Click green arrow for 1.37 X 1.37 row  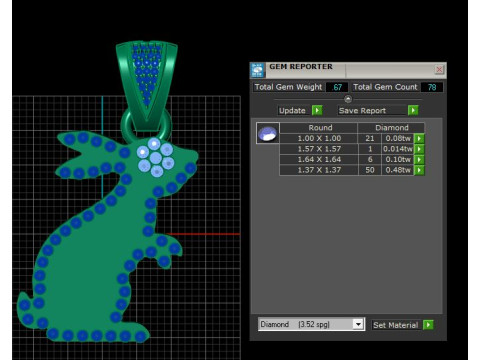point(419,170)
